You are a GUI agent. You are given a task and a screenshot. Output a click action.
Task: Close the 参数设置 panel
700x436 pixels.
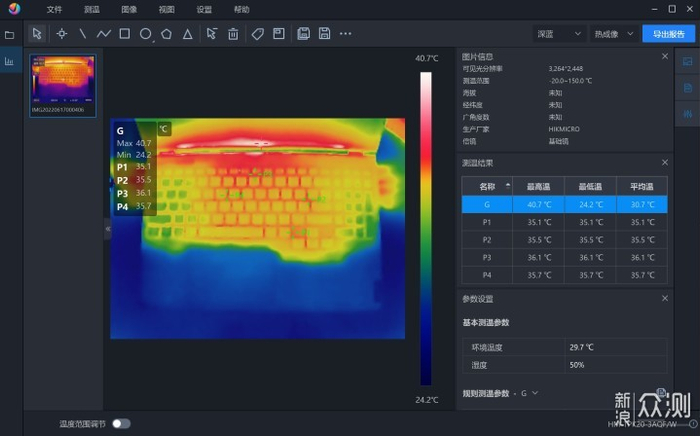pos(665,298)
